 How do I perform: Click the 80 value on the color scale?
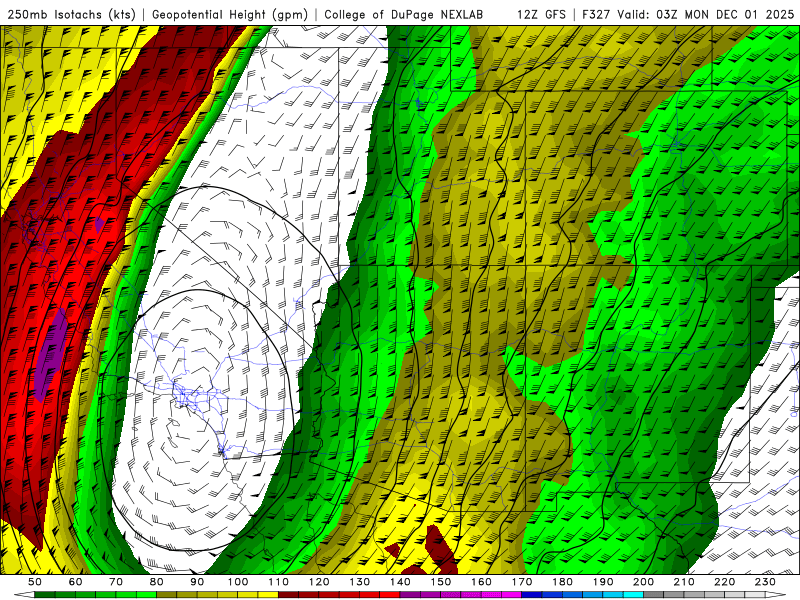coord(157,582)
